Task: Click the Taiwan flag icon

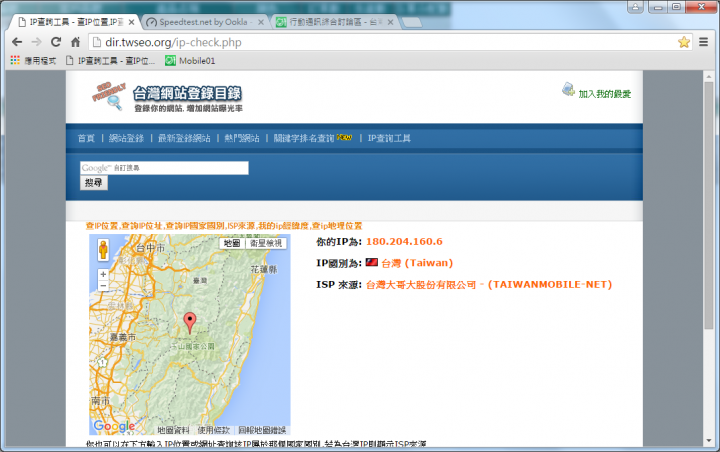Action: [x=372, y=262]
